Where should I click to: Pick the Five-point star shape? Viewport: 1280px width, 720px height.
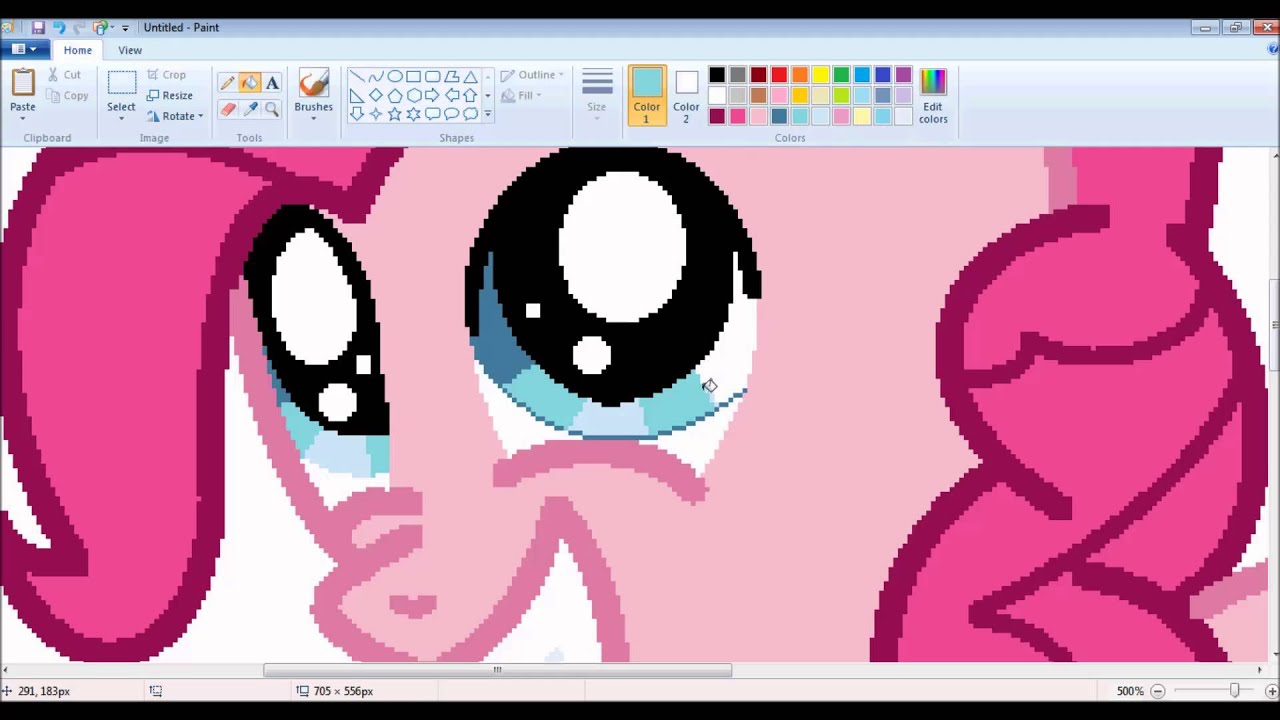395,114
